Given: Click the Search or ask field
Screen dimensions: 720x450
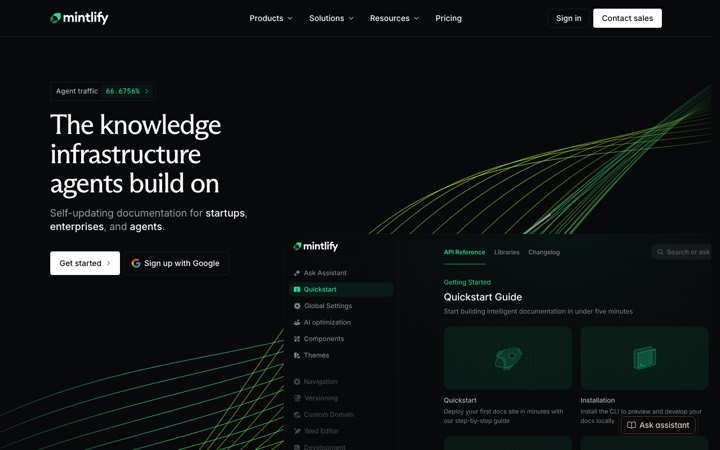Looking at the screenshot, I should coord(681,252).
